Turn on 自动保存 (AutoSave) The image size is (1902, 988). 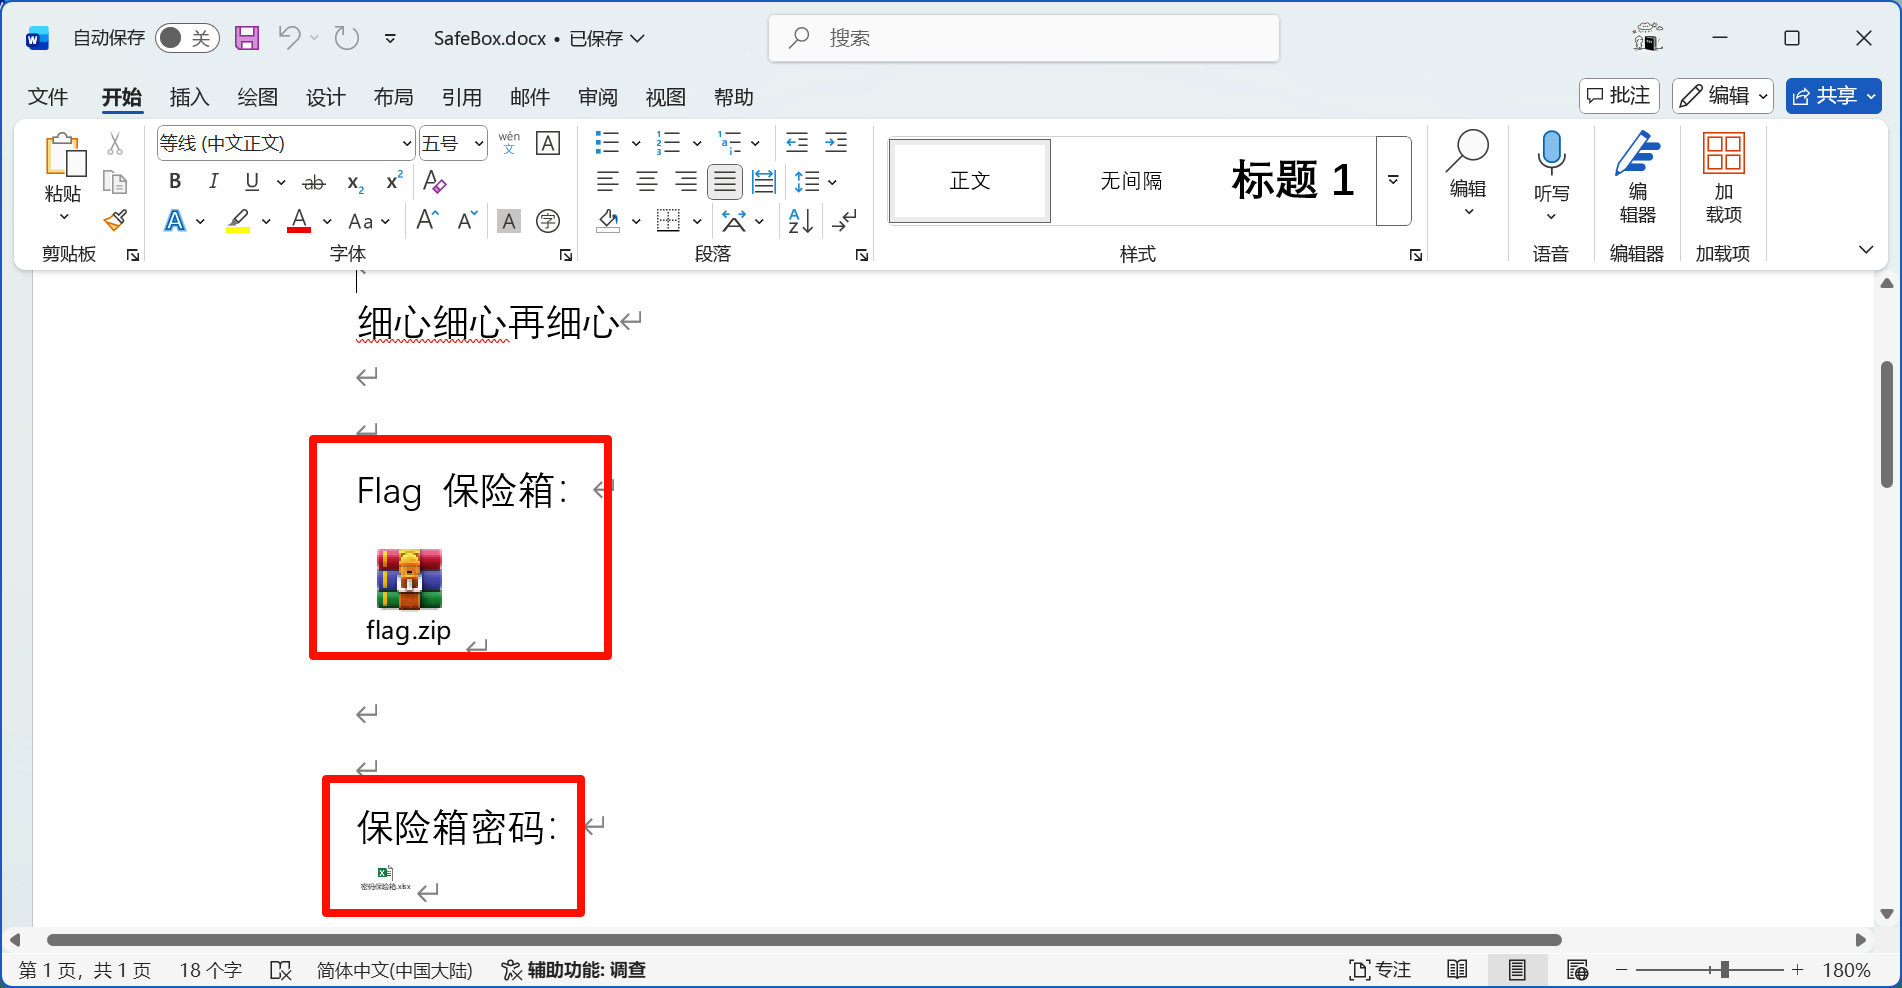tap(187, 37)
